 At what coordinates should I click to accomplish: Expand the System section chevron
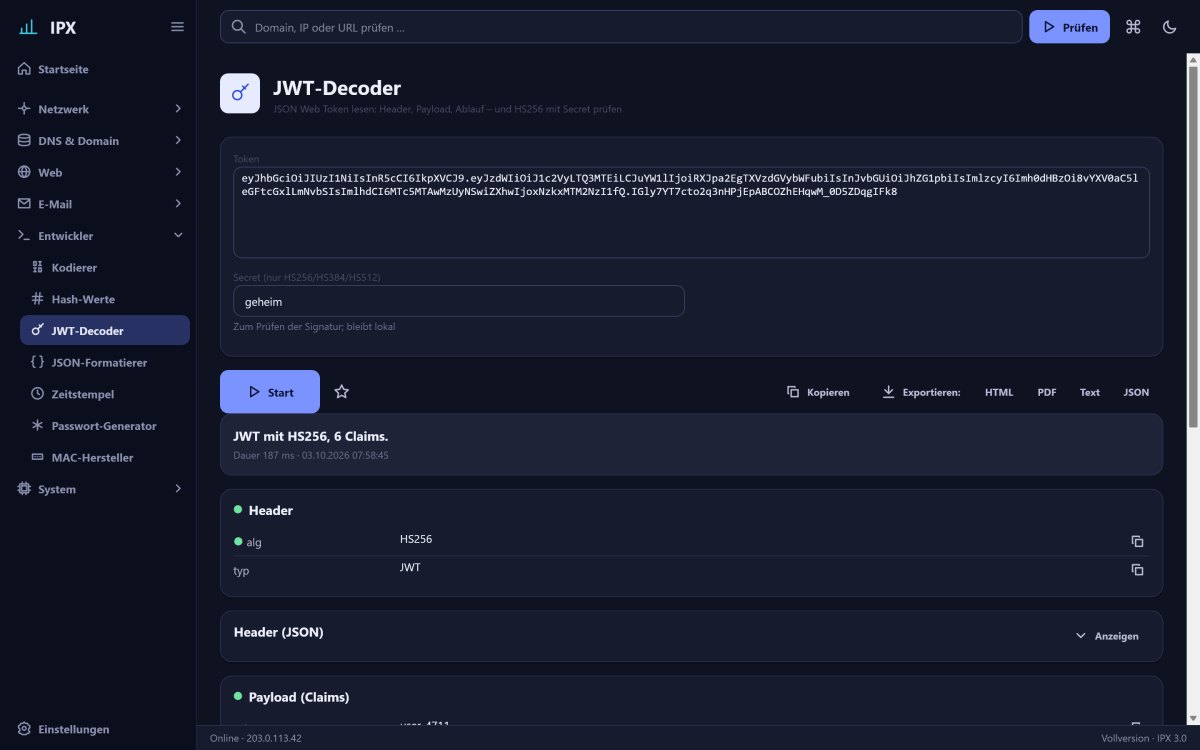[178, 489]
